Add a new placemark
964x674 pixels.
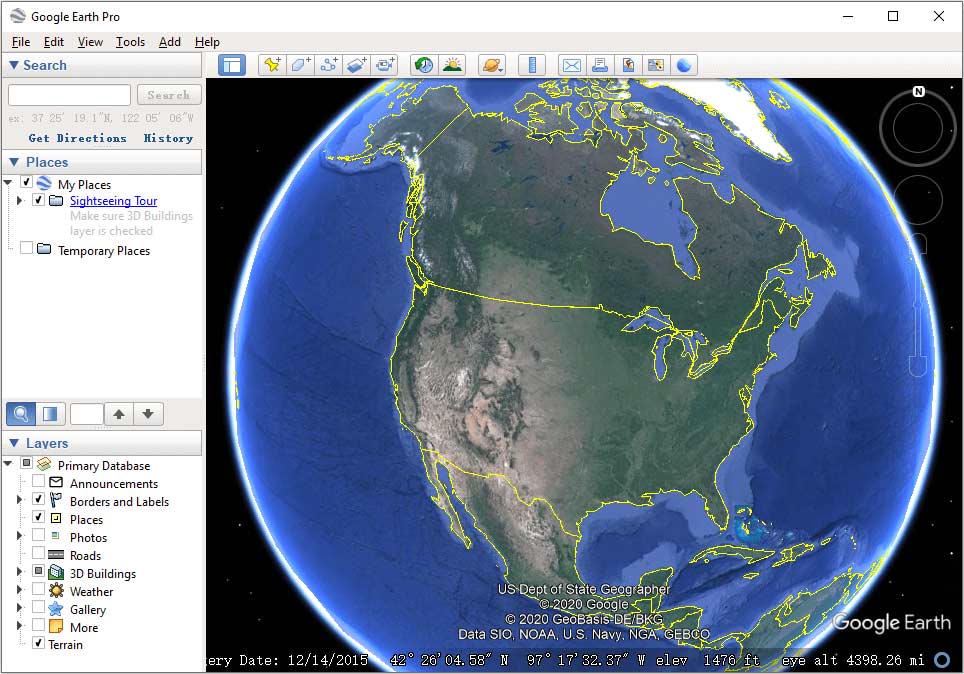tap(272, 65)
